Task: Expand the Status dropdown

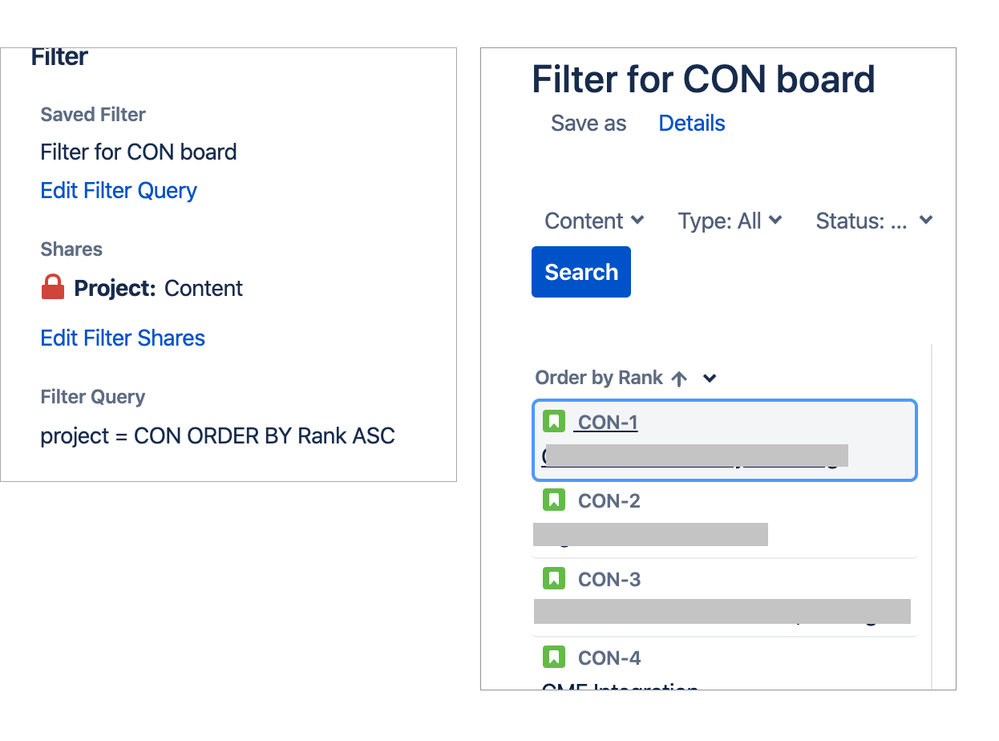Action: pos(874,220)
